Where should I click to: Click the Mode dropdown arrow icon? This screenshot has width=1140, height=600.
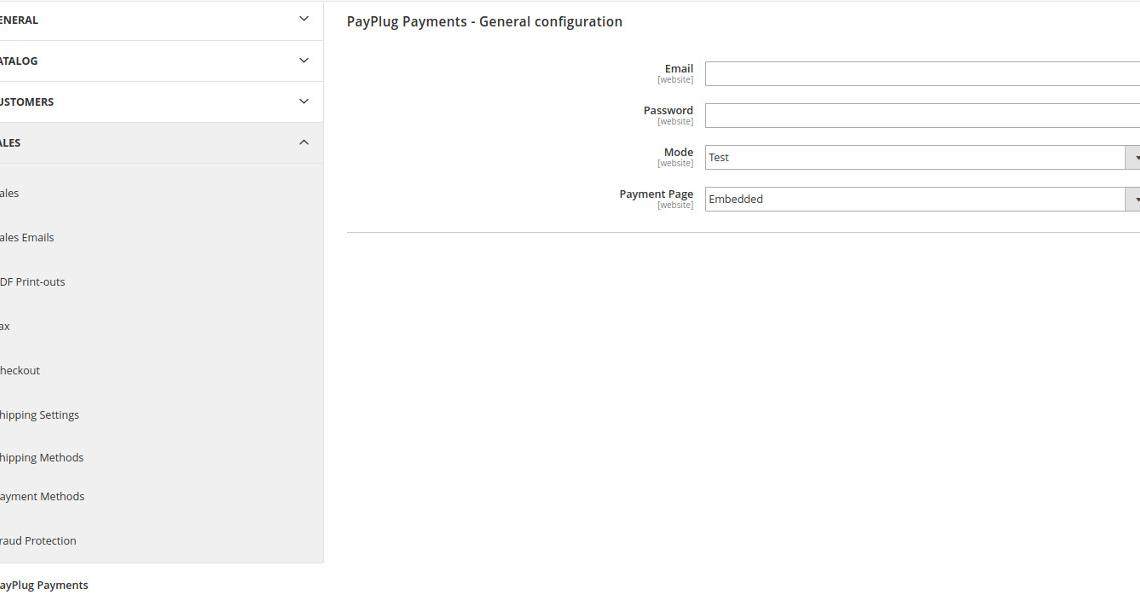pos(1135,157)
